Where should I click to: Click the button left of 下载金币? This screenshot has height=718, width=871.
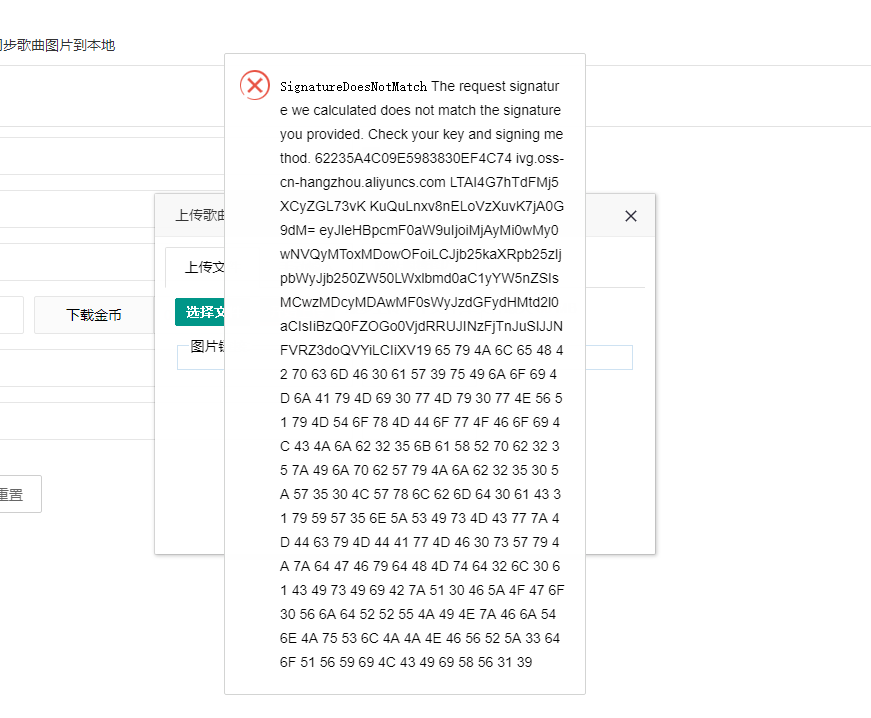tap(11, 315)
